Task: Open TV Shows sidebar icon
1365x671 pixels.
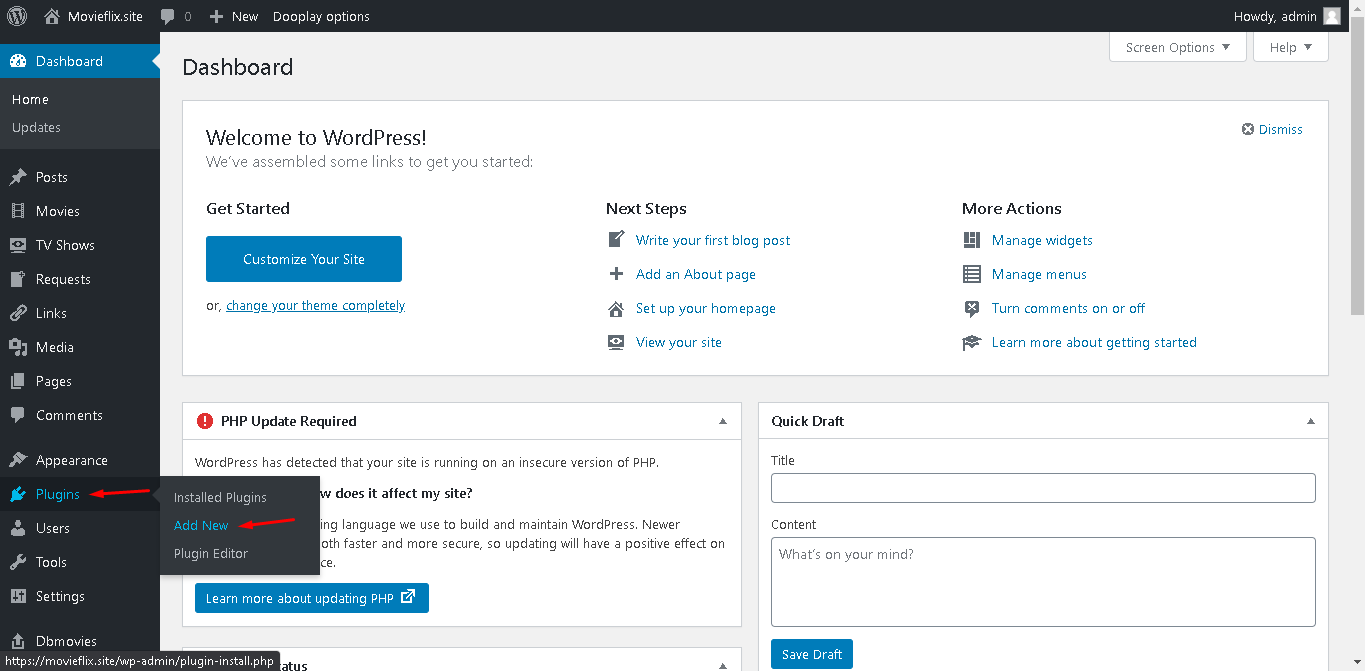Action: click(x=18, y=245)
